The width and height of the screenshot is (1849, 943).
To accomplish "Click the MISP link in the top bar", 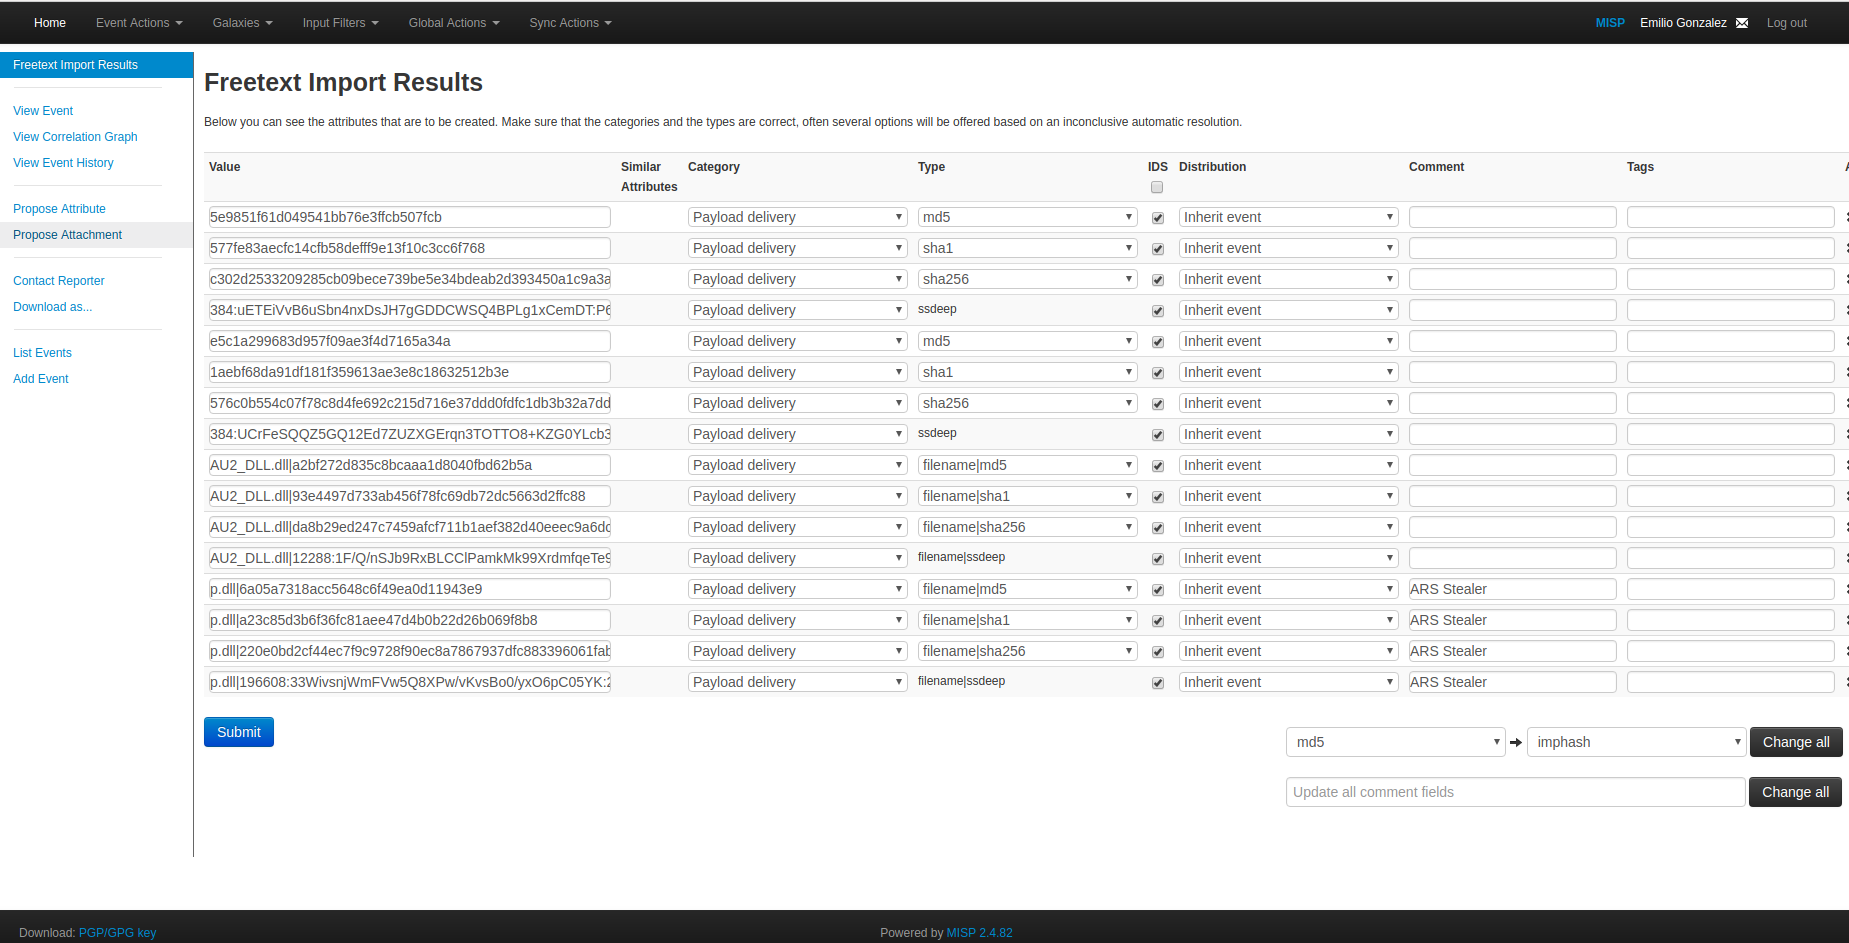I will (1610, 23).
